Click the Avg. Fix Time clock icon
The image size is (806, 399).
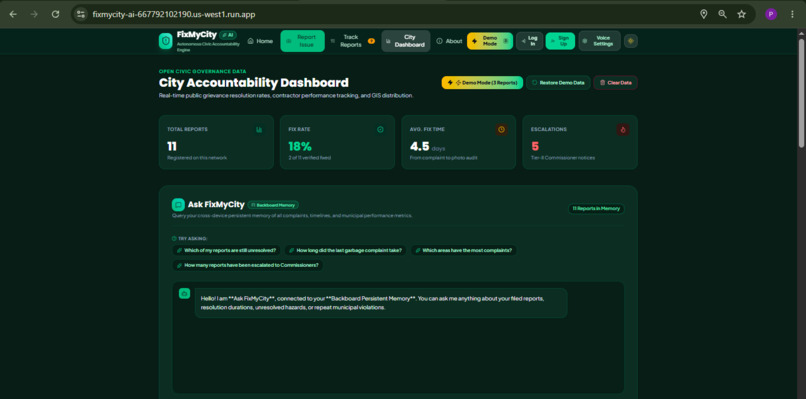click(x=502, y=130)
